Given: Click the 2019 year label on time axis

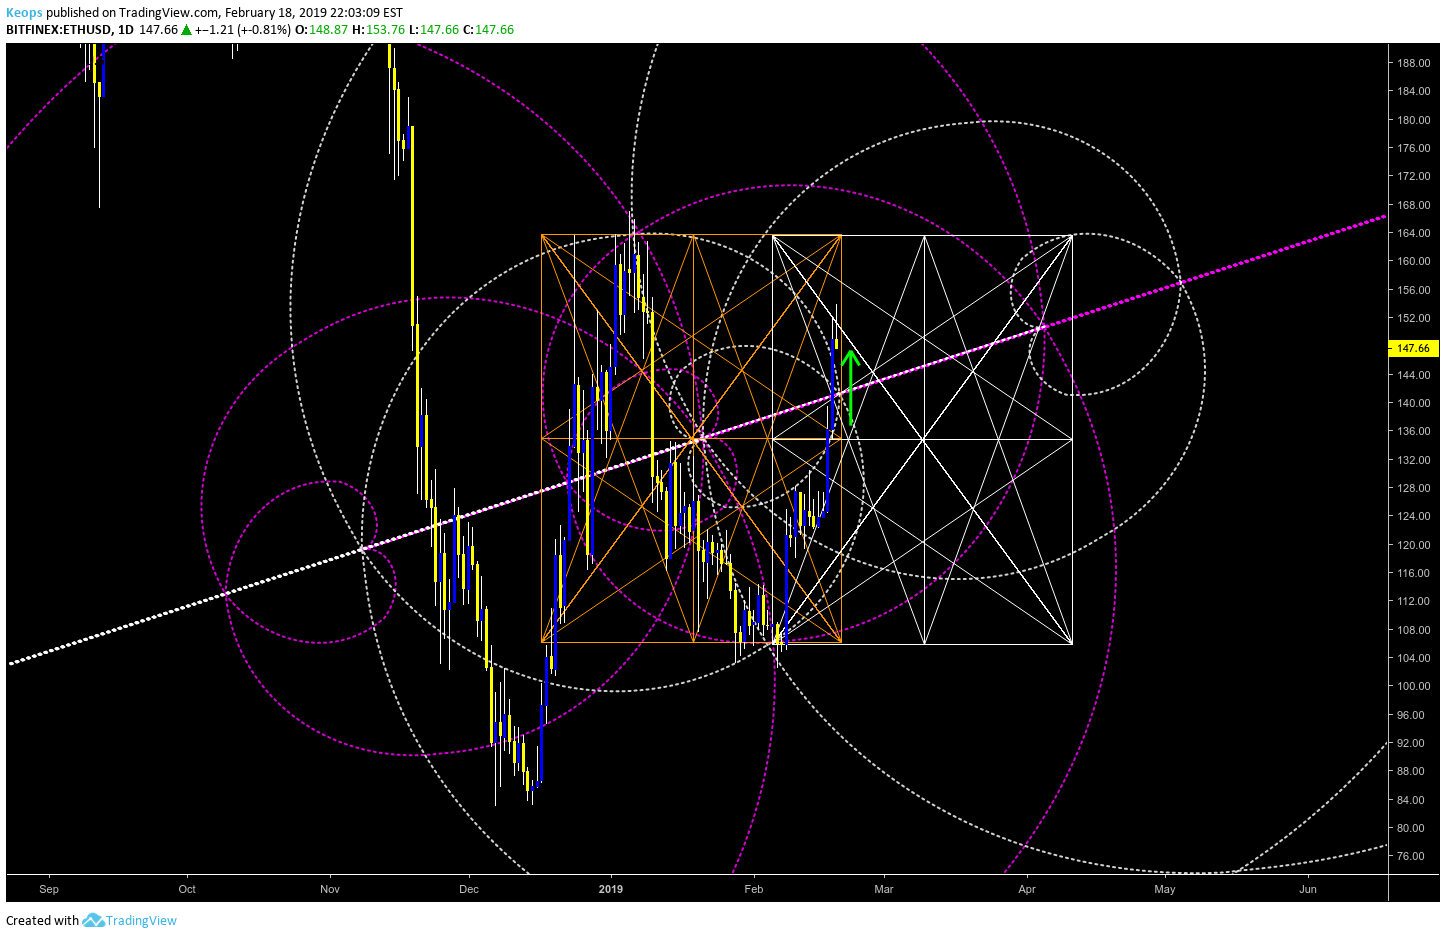Looking at the screenshot, I should point(610,889).
